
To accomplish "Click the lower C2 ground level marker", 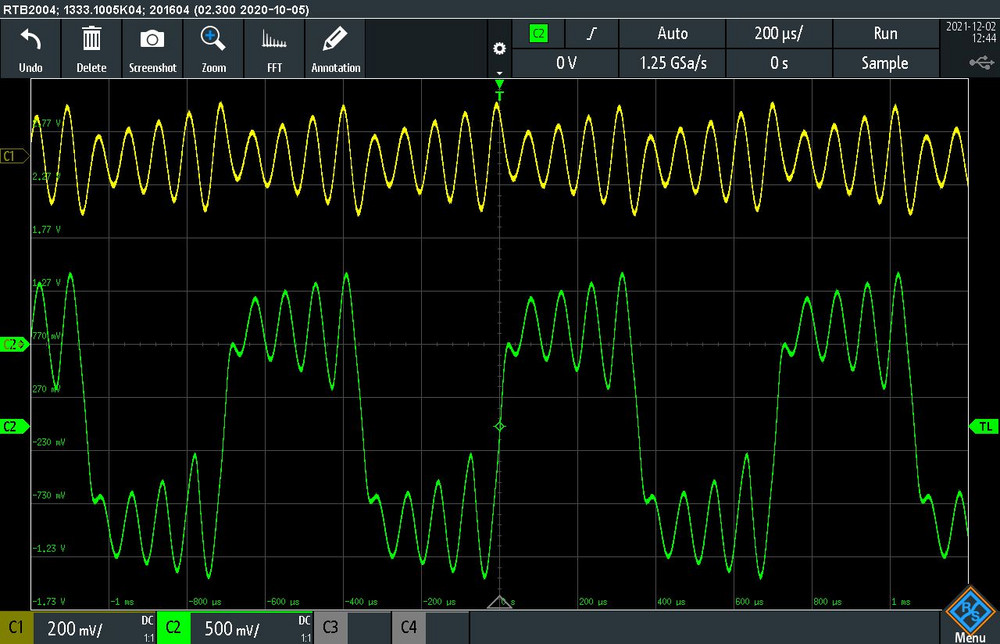I will 14,427.
